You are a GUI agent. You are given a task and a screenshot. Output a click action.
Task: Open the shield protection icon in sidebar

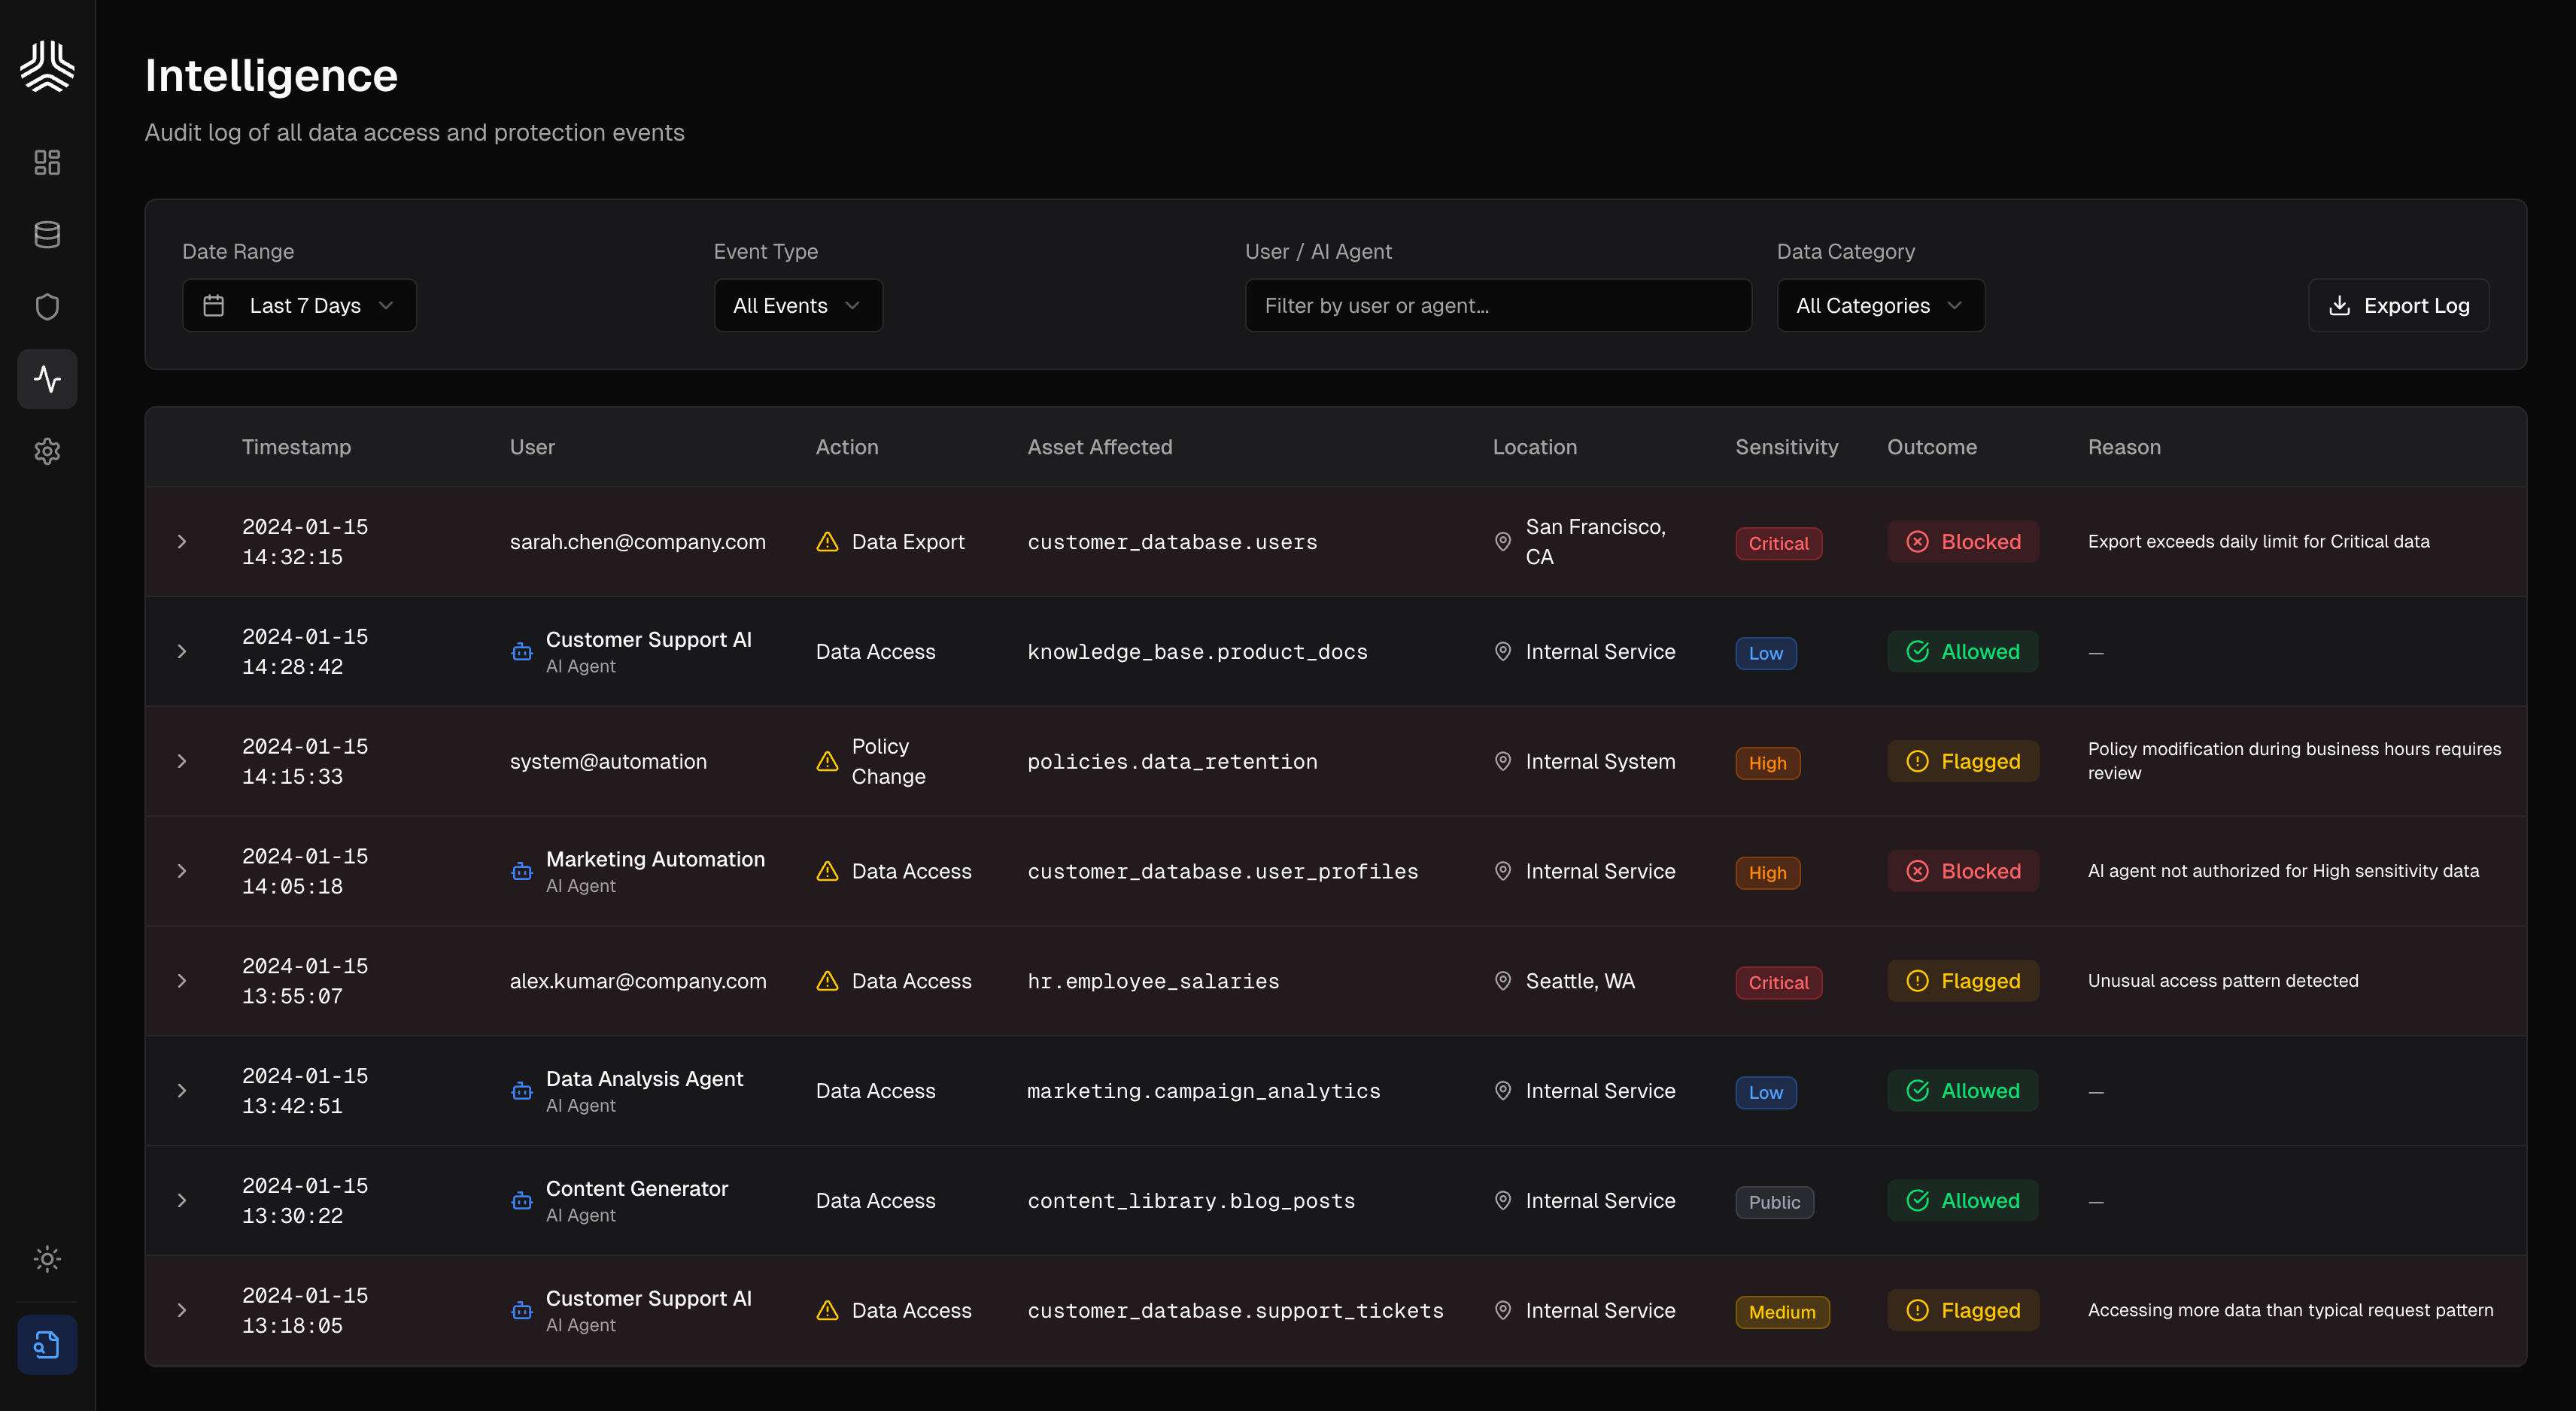click(47, 307)
